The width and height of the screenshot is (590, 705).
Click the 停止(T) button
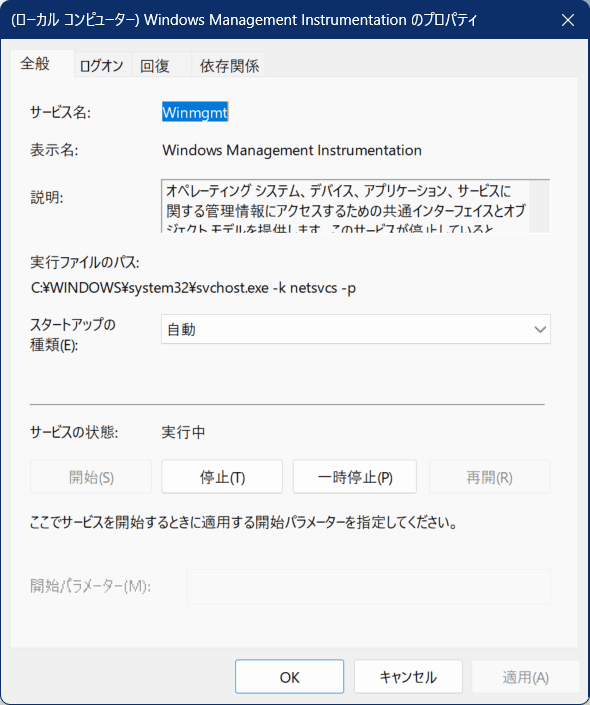point(222,477)
